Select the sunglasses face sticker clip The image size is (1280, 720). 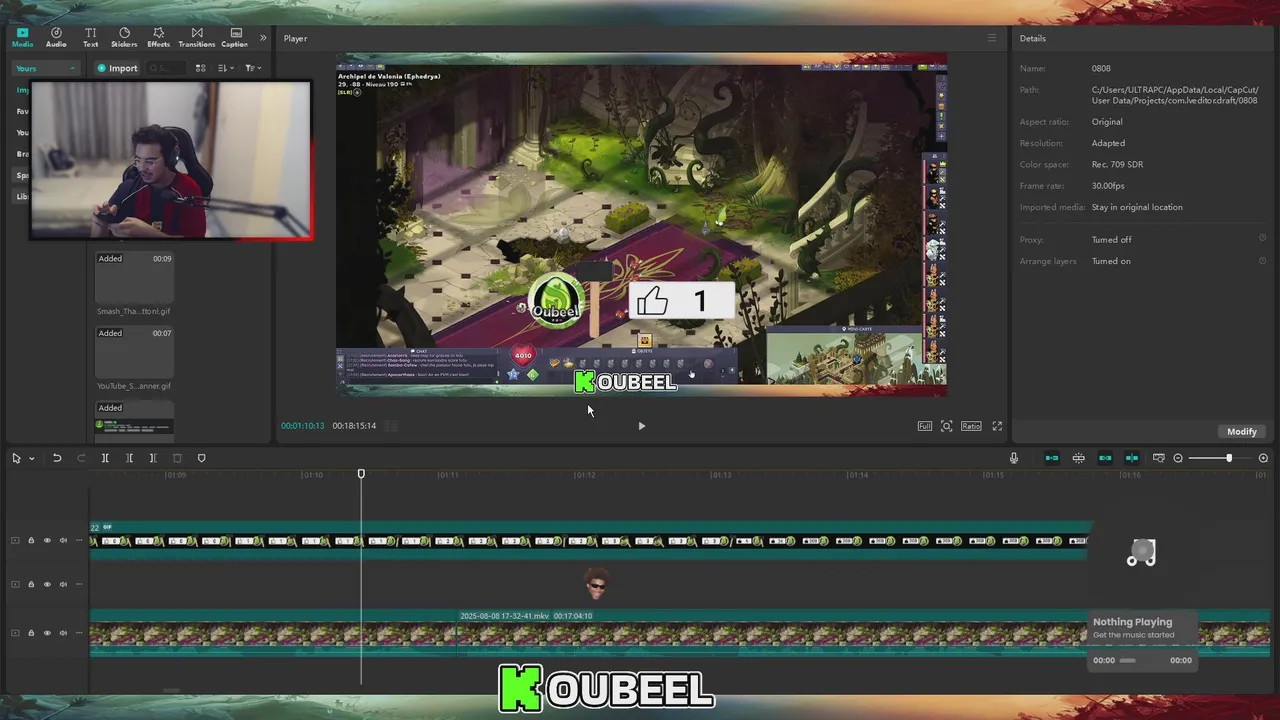coord(596,584)
